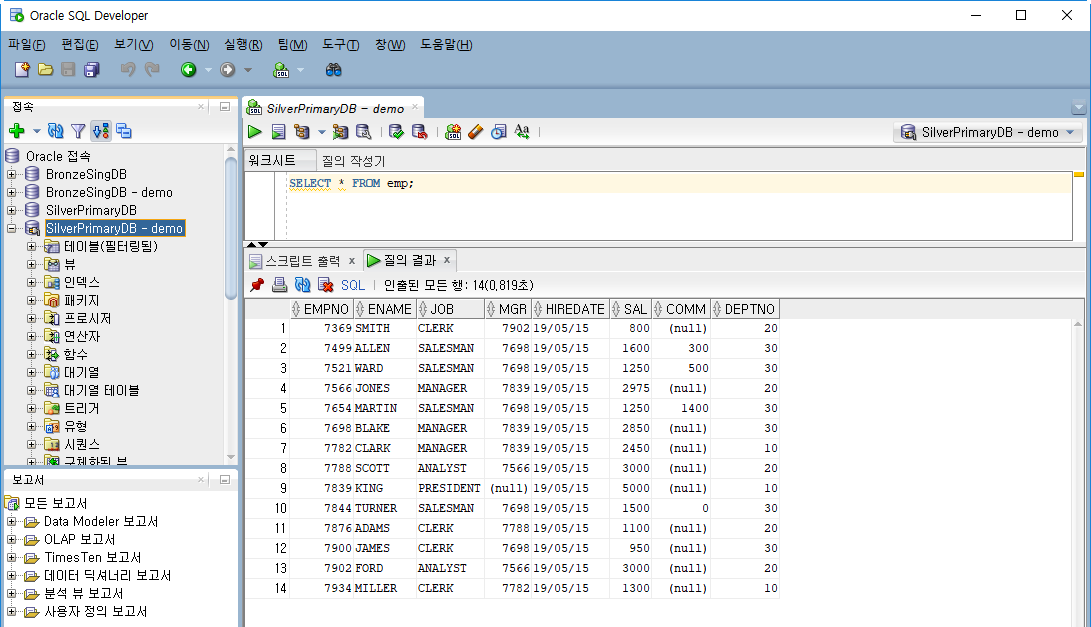Click the To Upper/Lower case Aa icon

coord(522,132)
